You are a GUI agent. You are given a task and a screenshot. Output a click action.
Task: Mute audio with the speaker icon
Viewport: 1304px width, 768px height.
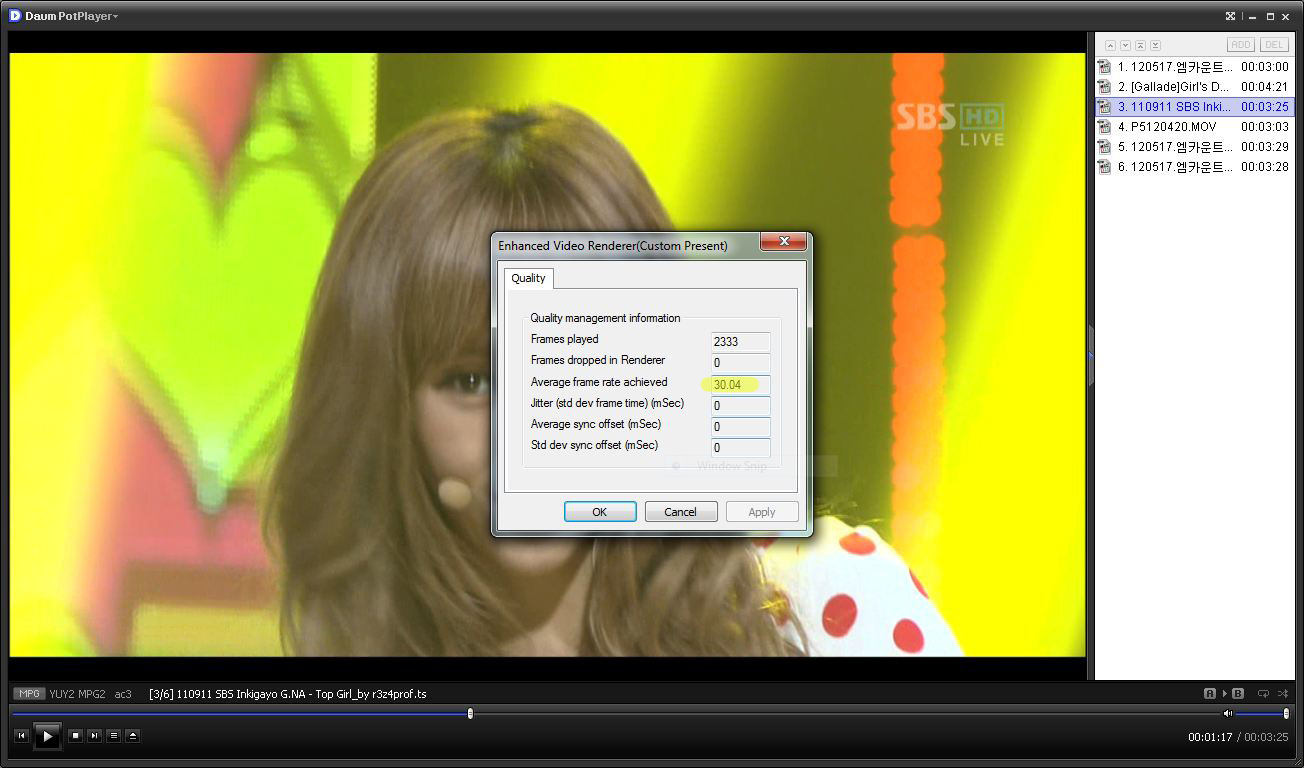tap(1228, 713)
